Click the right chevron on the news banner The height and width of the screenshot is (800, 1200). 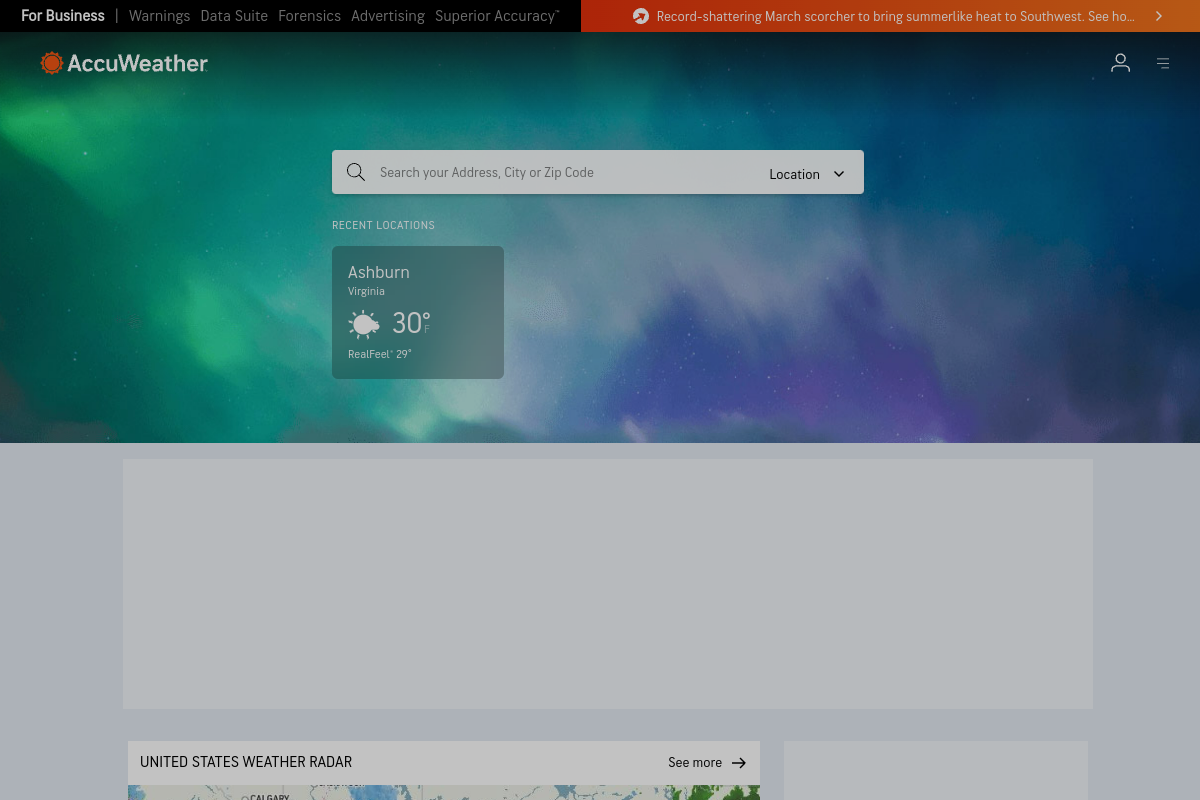tap(1158, 16)
